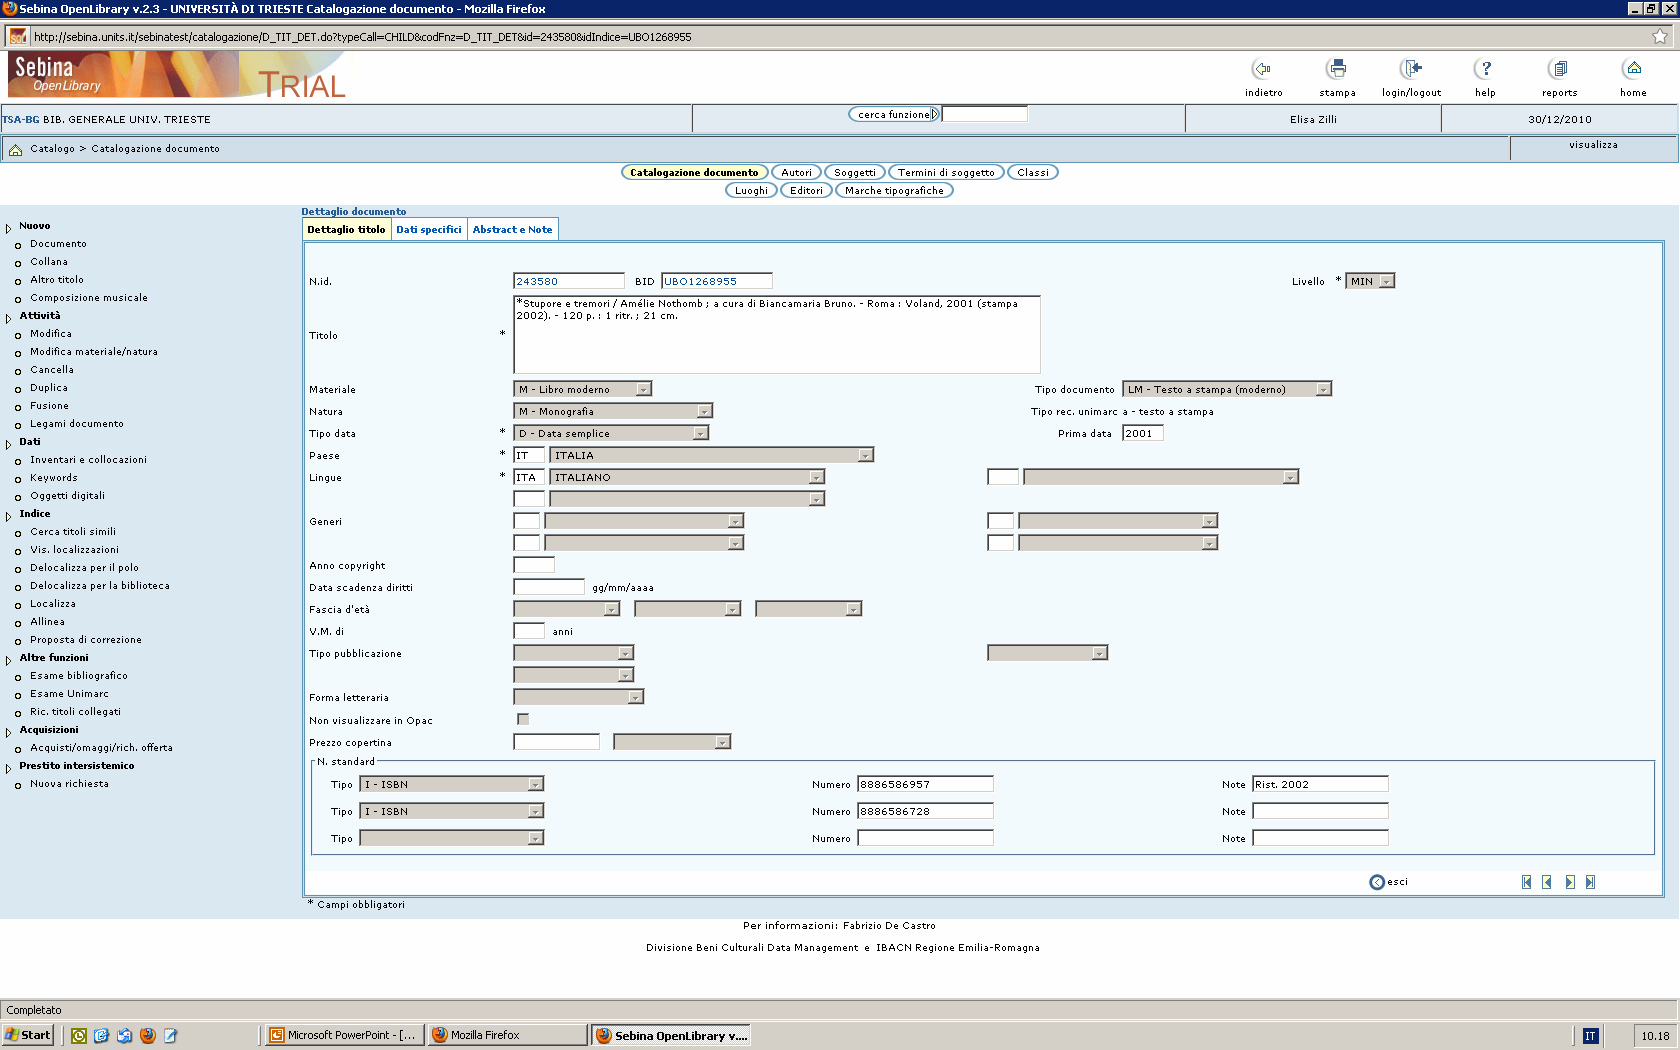Expand the Nuovo menu section
This screenshot has height=1050, width=1680.
tap(34, 226)
